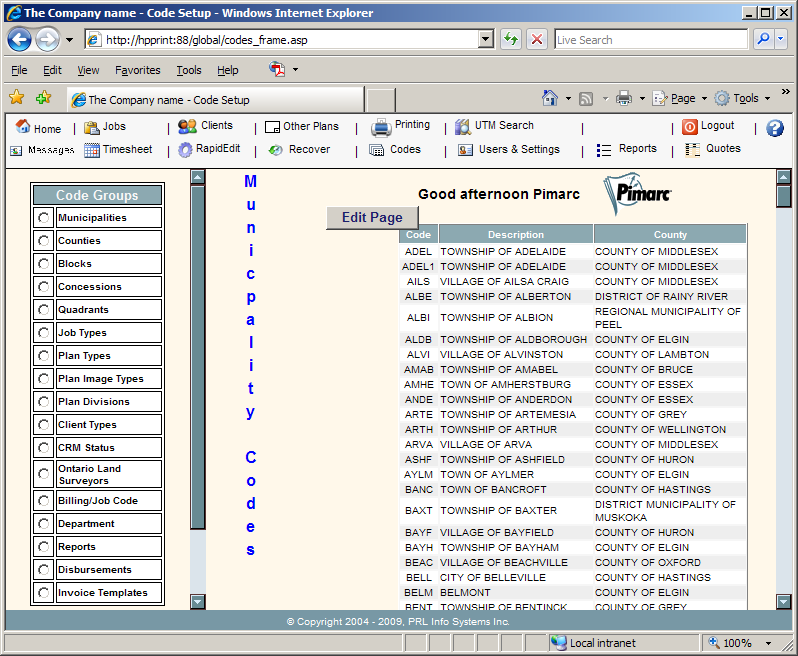Select the Job Types radio button

(44, 333)
